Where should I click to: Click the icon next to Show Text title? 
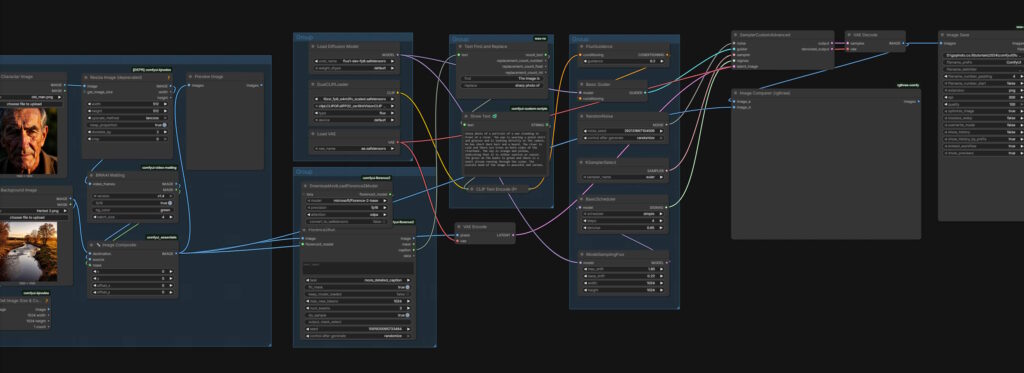point(494,116)
